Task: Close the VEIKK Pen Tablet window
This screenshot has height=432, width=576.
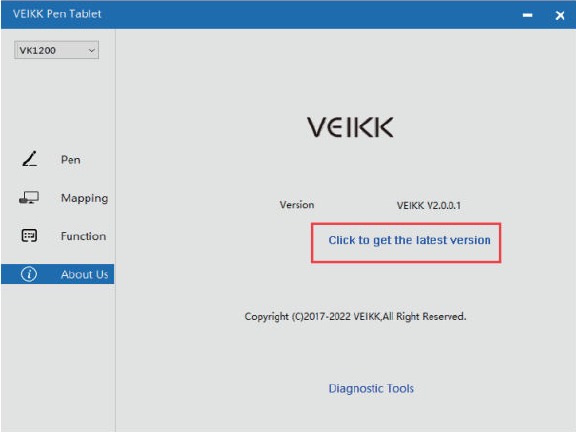Action: pos(560,15)
